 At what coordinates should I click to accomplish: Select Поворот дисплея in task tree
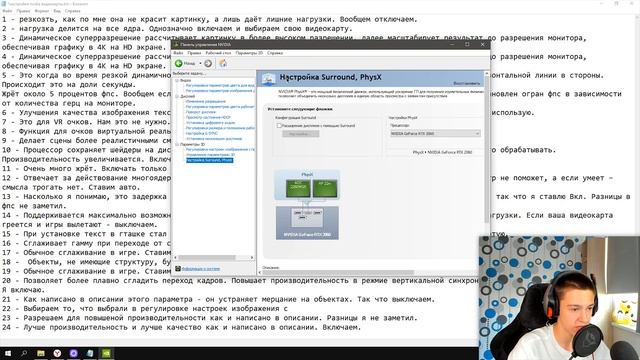[200, 112]
